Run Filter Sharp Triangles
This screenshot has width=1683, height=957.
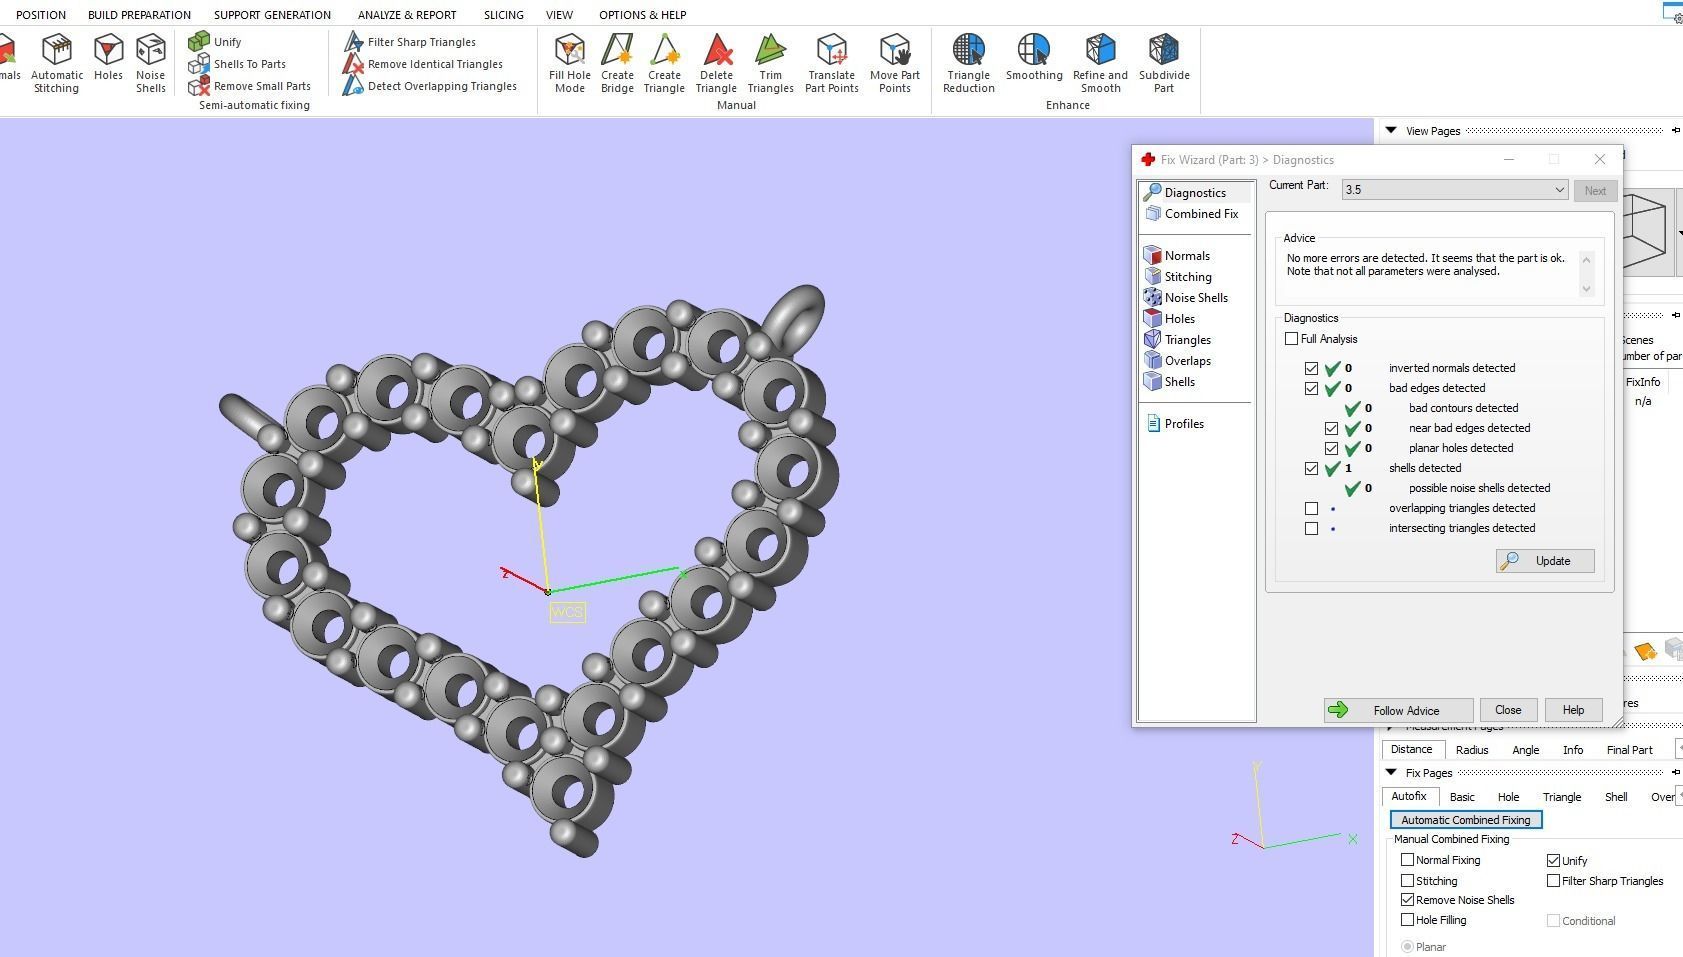410,41
